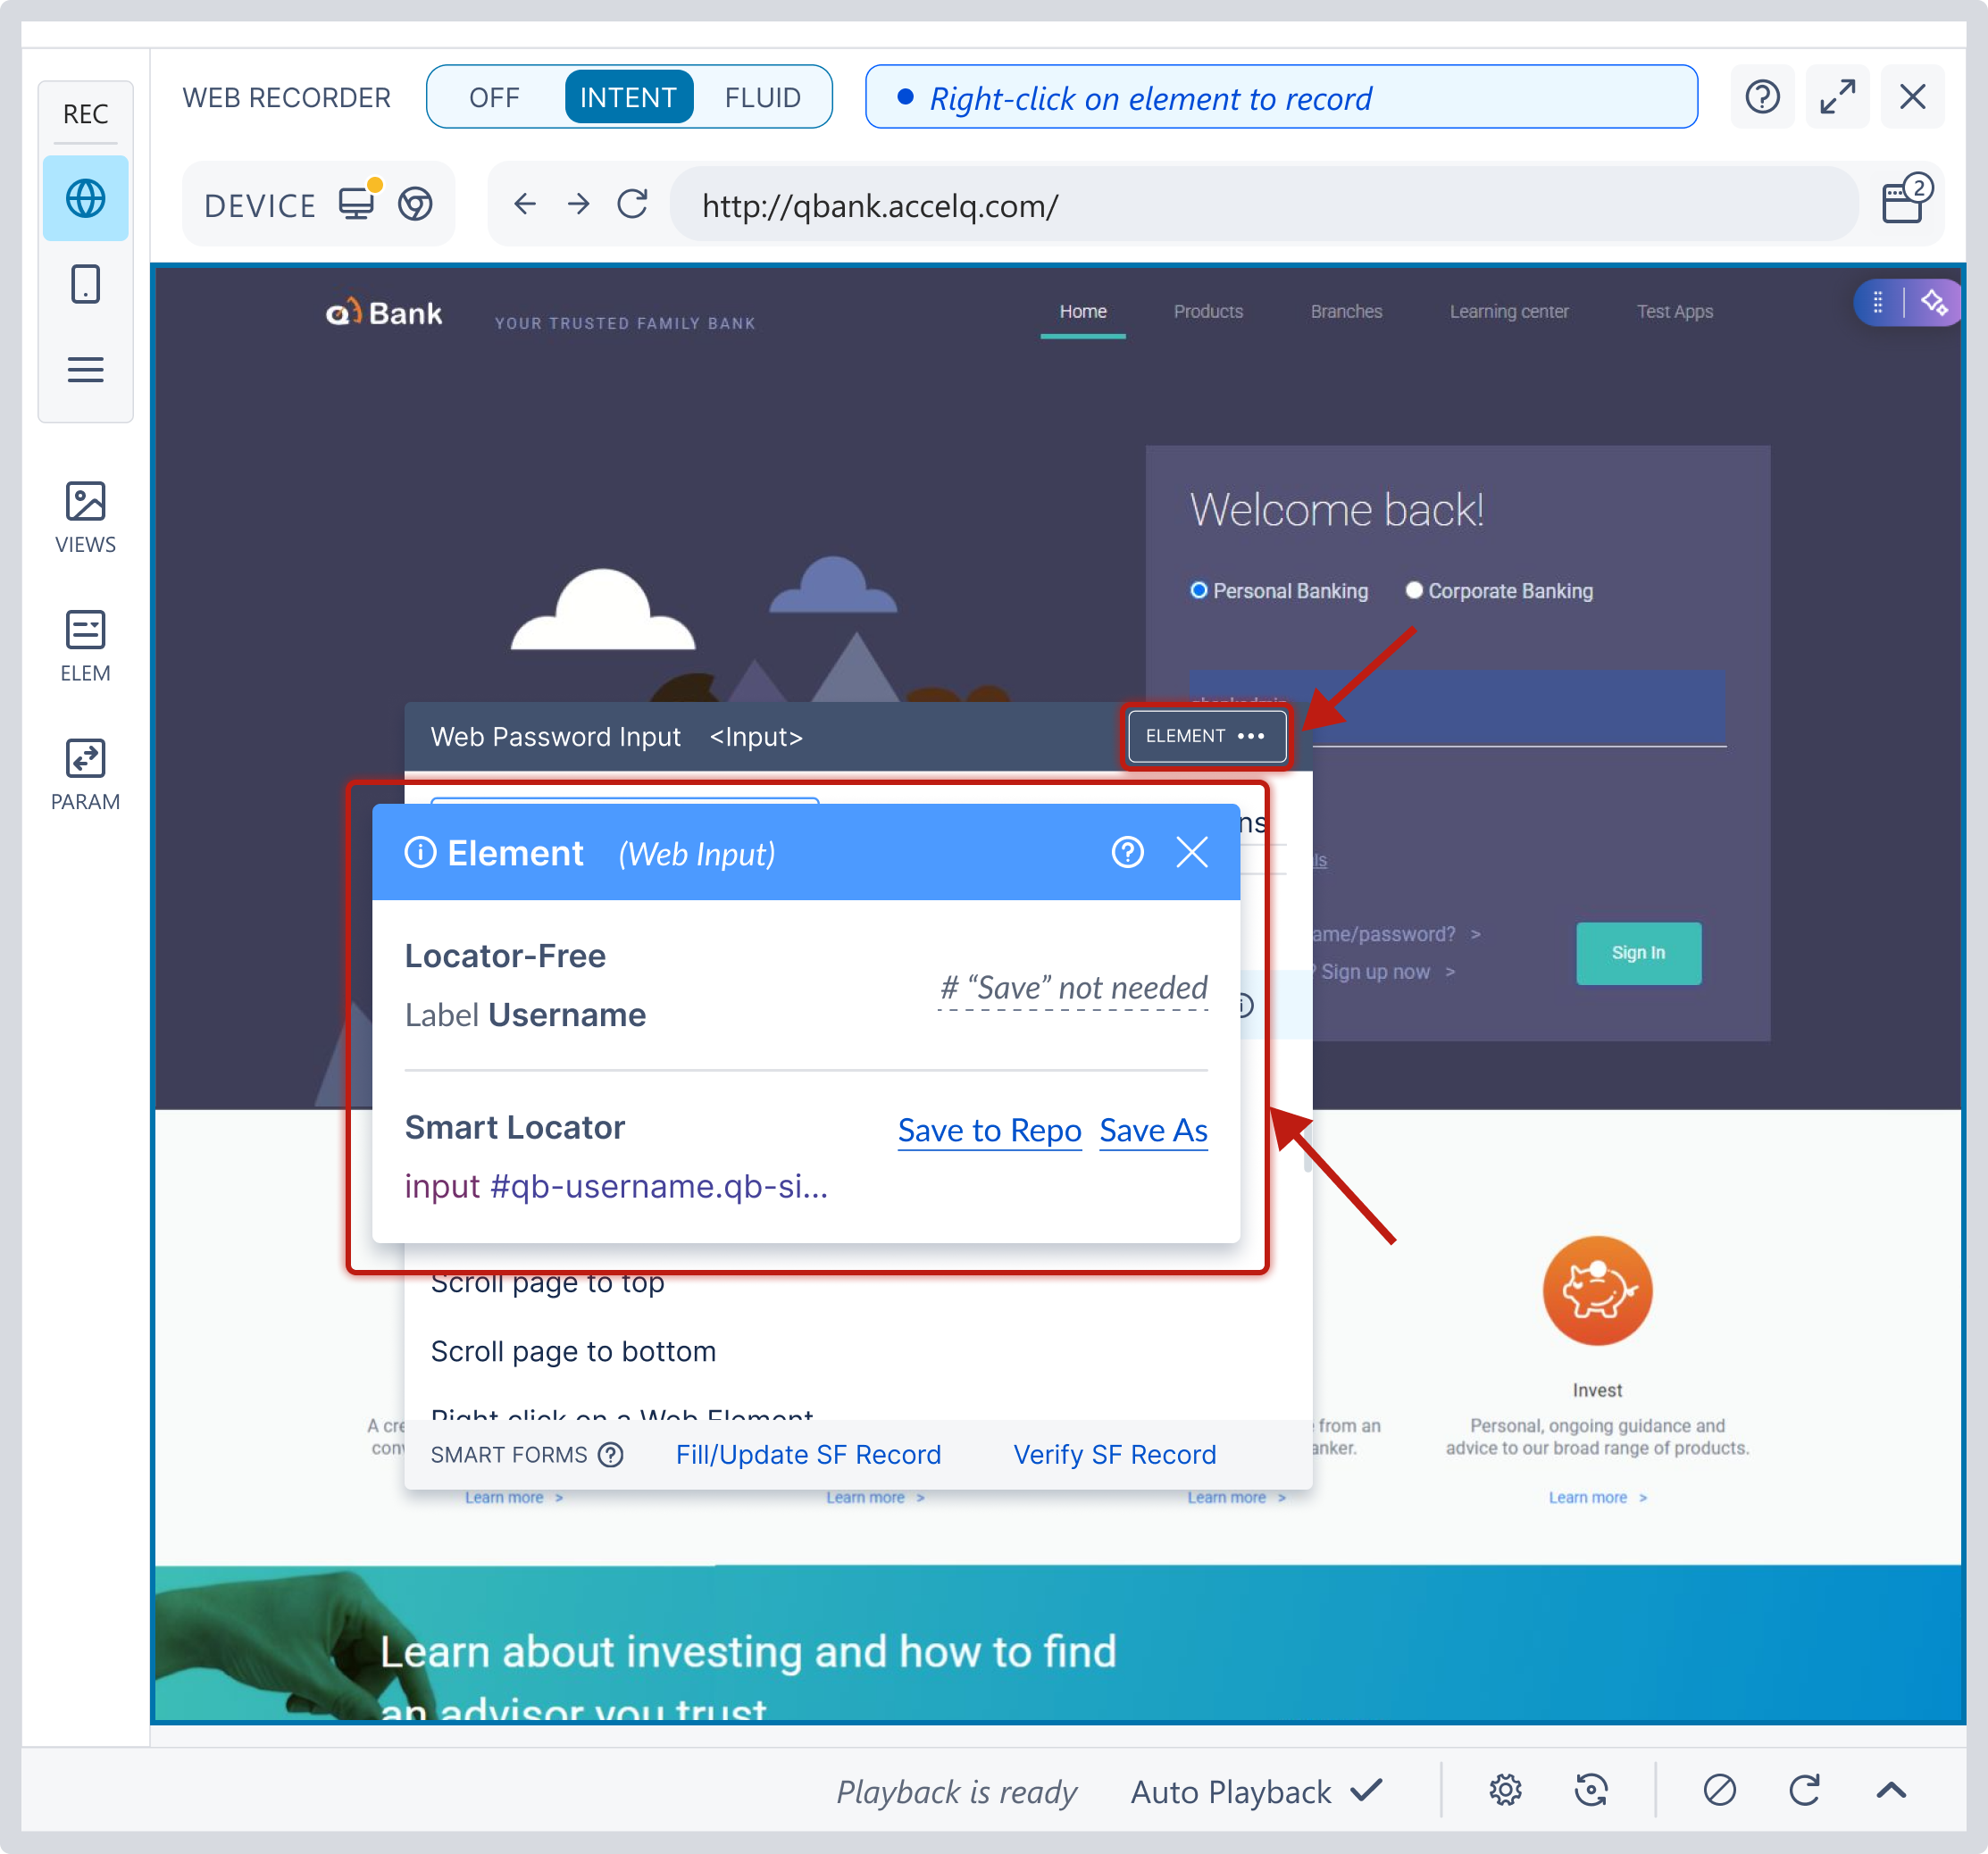The width and height of the screenshot is (1988, 1854).
Task: Click the smart locator text input #qb-username
Action: (x=616, y=1186)
